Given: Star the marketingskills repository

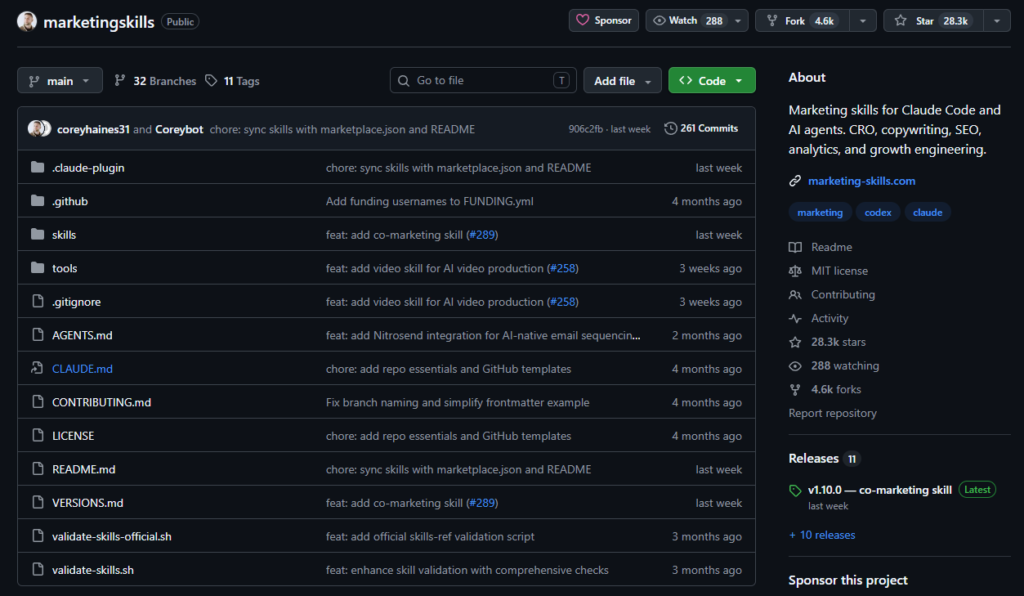Looking at the screenshot, I should [x=933, y=21].
